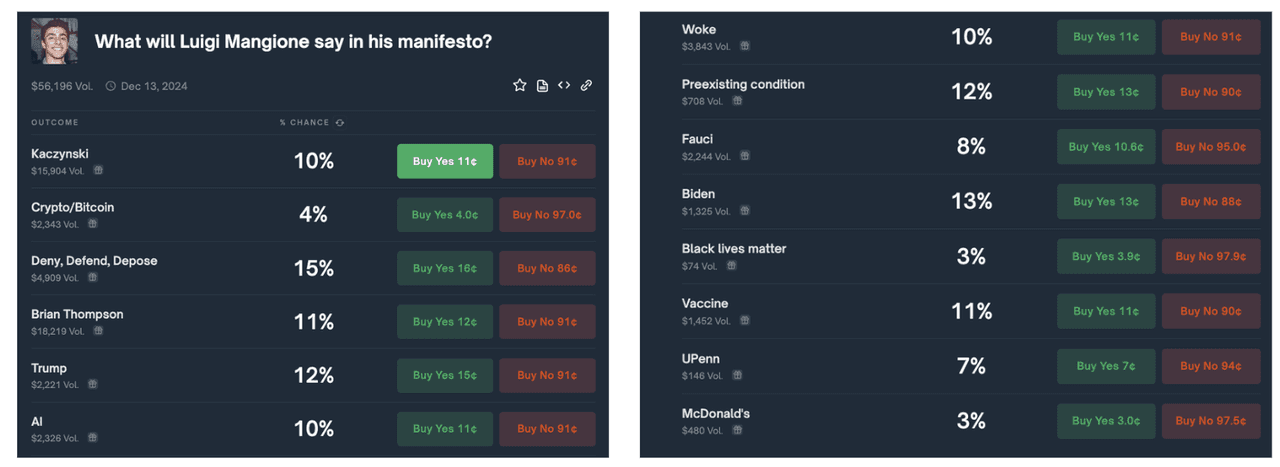The width and height of the screenshot is (1280, 467).
Task: Buy No on Trump at 91¢
Action: click(x=547, y=375)
